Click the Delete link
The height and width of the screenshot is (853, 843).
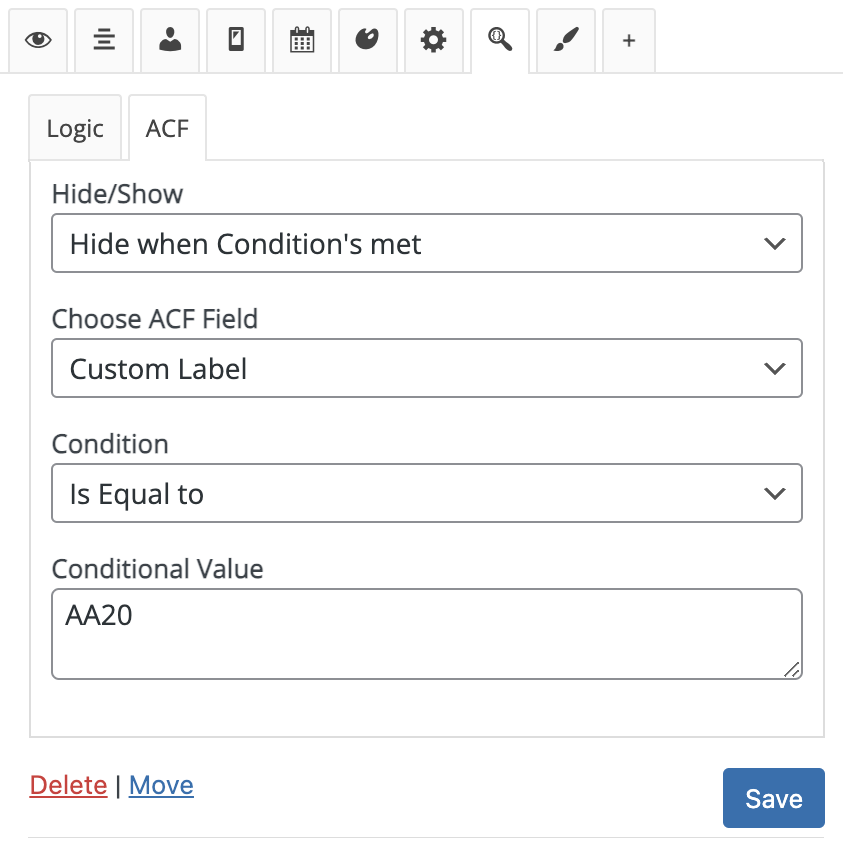(68, 785)
